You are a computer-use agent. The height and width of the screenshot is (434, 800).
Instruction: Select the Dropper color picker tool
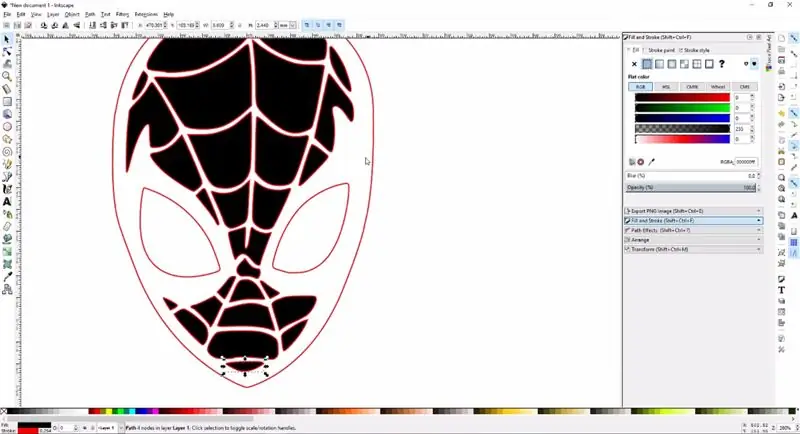[x=7, y=276]
